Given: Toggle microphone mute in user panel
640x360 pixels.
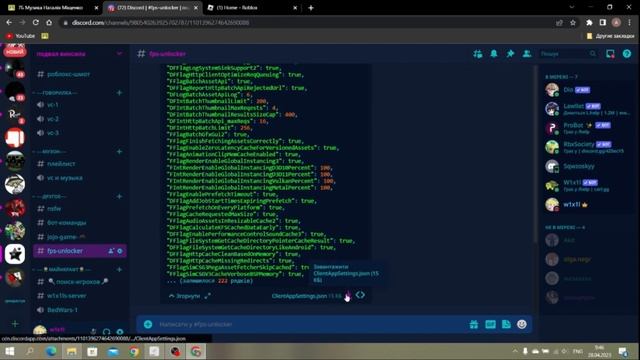Looking at the screenshot, I should (x=93, y=331).
